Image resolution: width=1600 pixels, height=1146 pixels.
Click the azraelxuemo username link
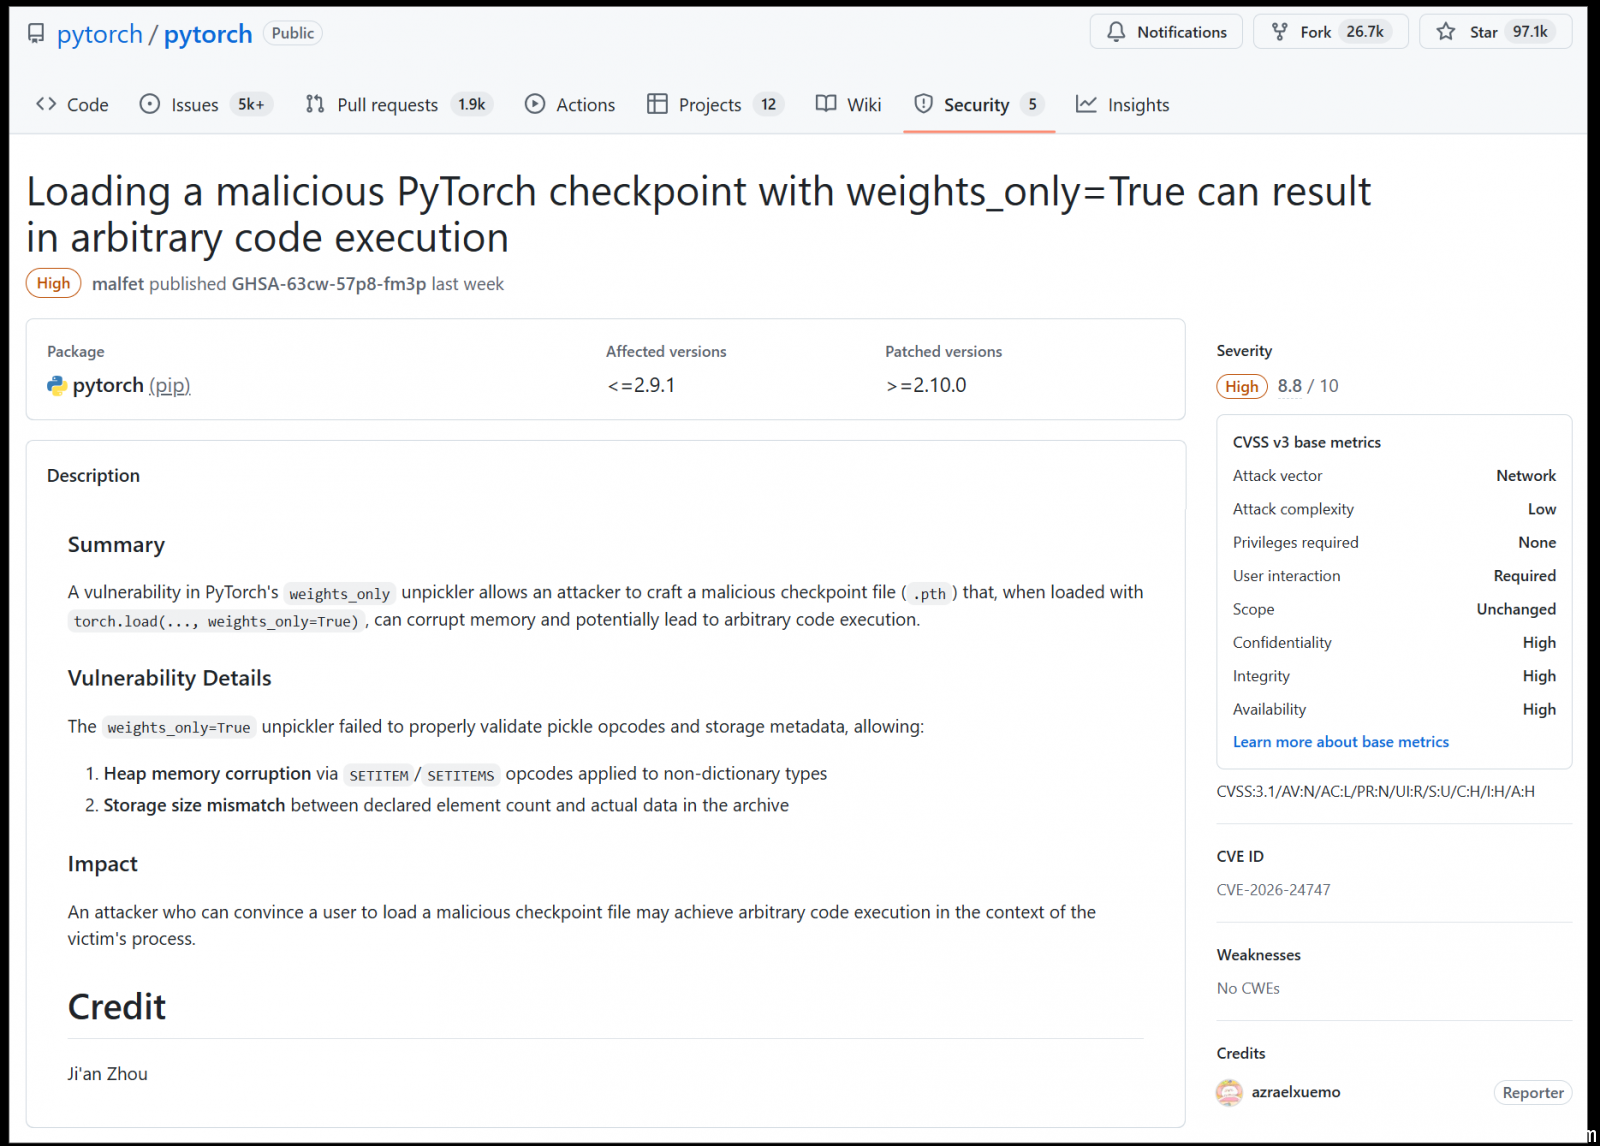[x=1296, y=1092]
